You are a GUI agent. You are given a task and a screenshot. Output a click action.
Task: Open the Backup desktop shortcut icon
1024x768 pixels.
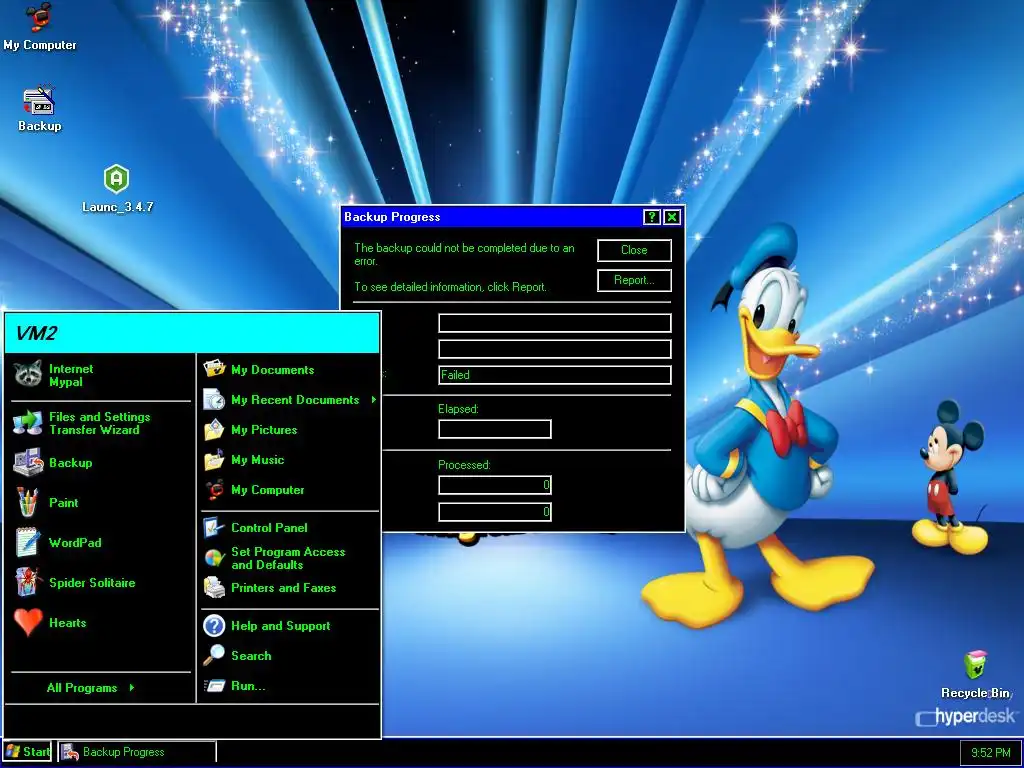[x=39, y=101]
